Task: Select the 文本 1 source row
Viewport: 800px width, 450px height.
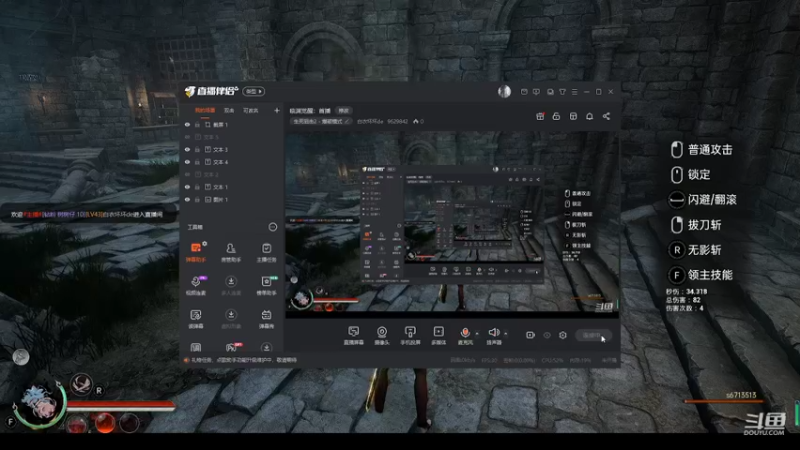Action: pyautogui.click(x=232, y=187)
